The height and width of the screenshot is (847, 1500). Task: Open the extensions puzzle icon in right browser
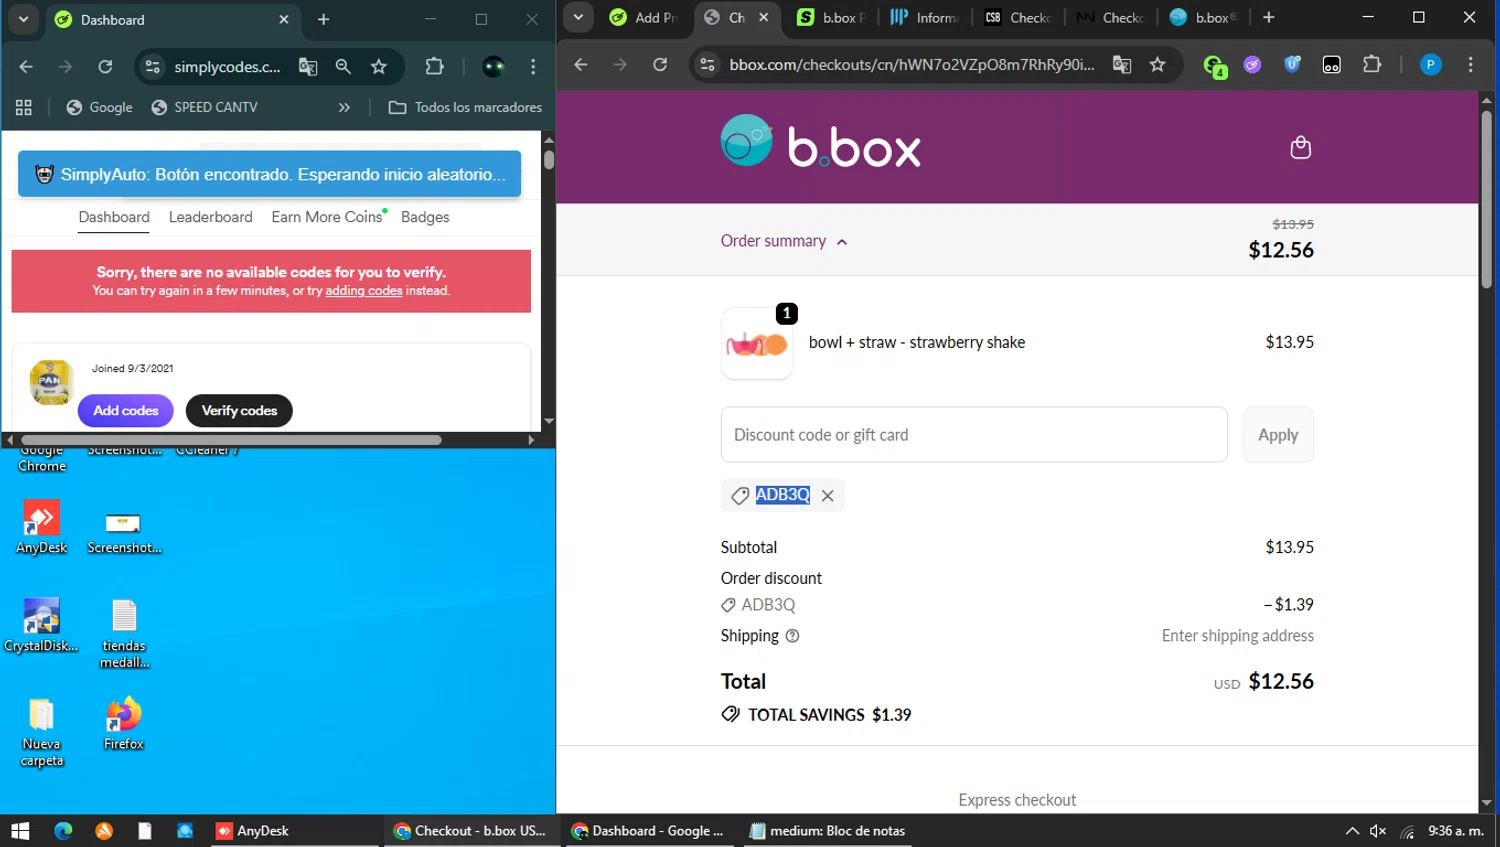click(x=1372, y=65)
